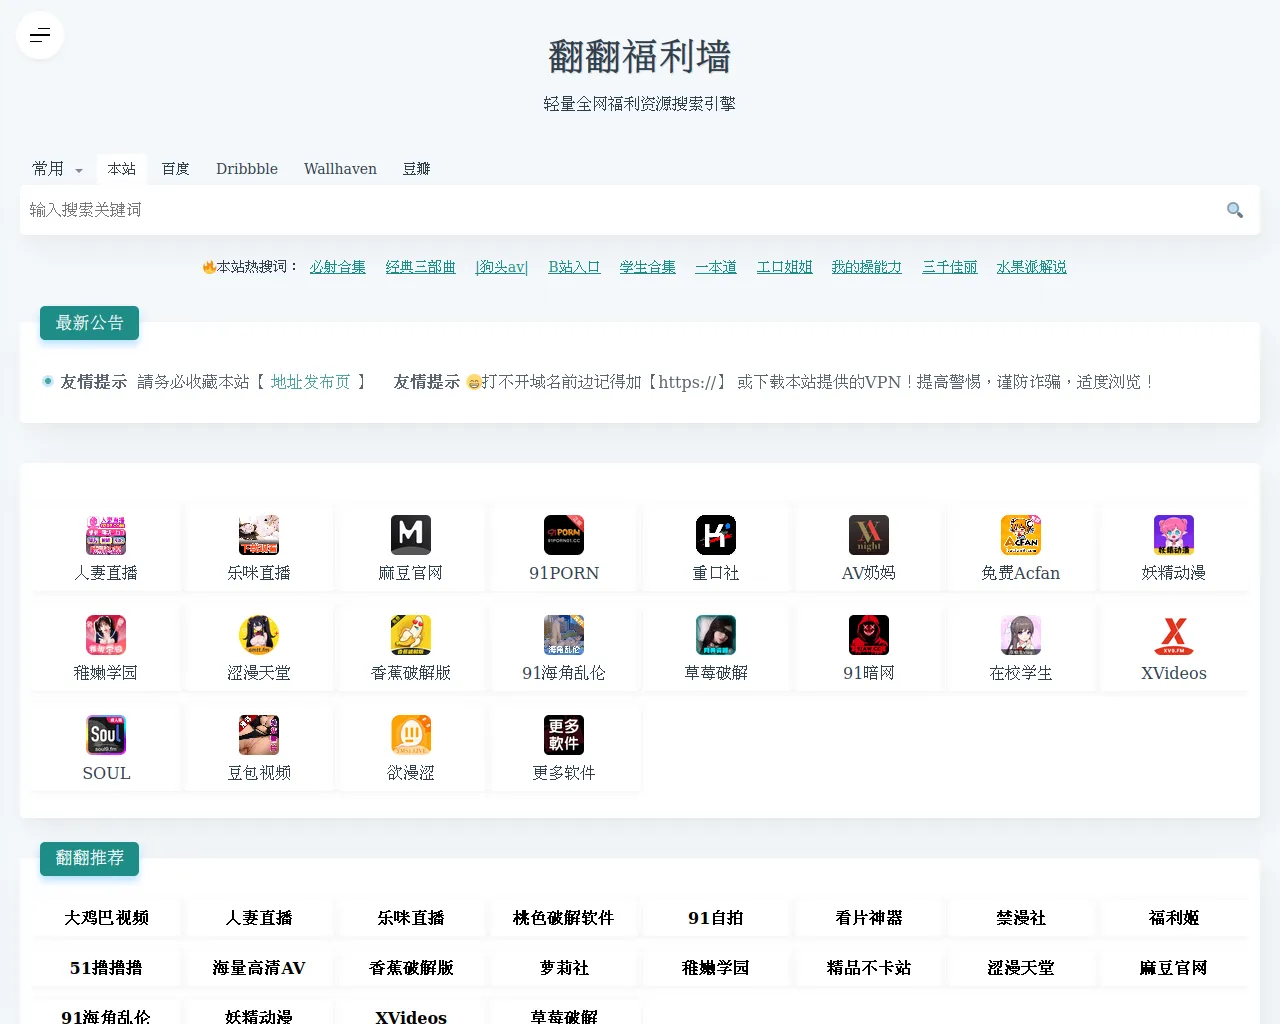Image resolution: width=1280 pixels, height=1024 pixels.
Task: Click the magnifier search icon
Action: click(x=1235, y=210)
